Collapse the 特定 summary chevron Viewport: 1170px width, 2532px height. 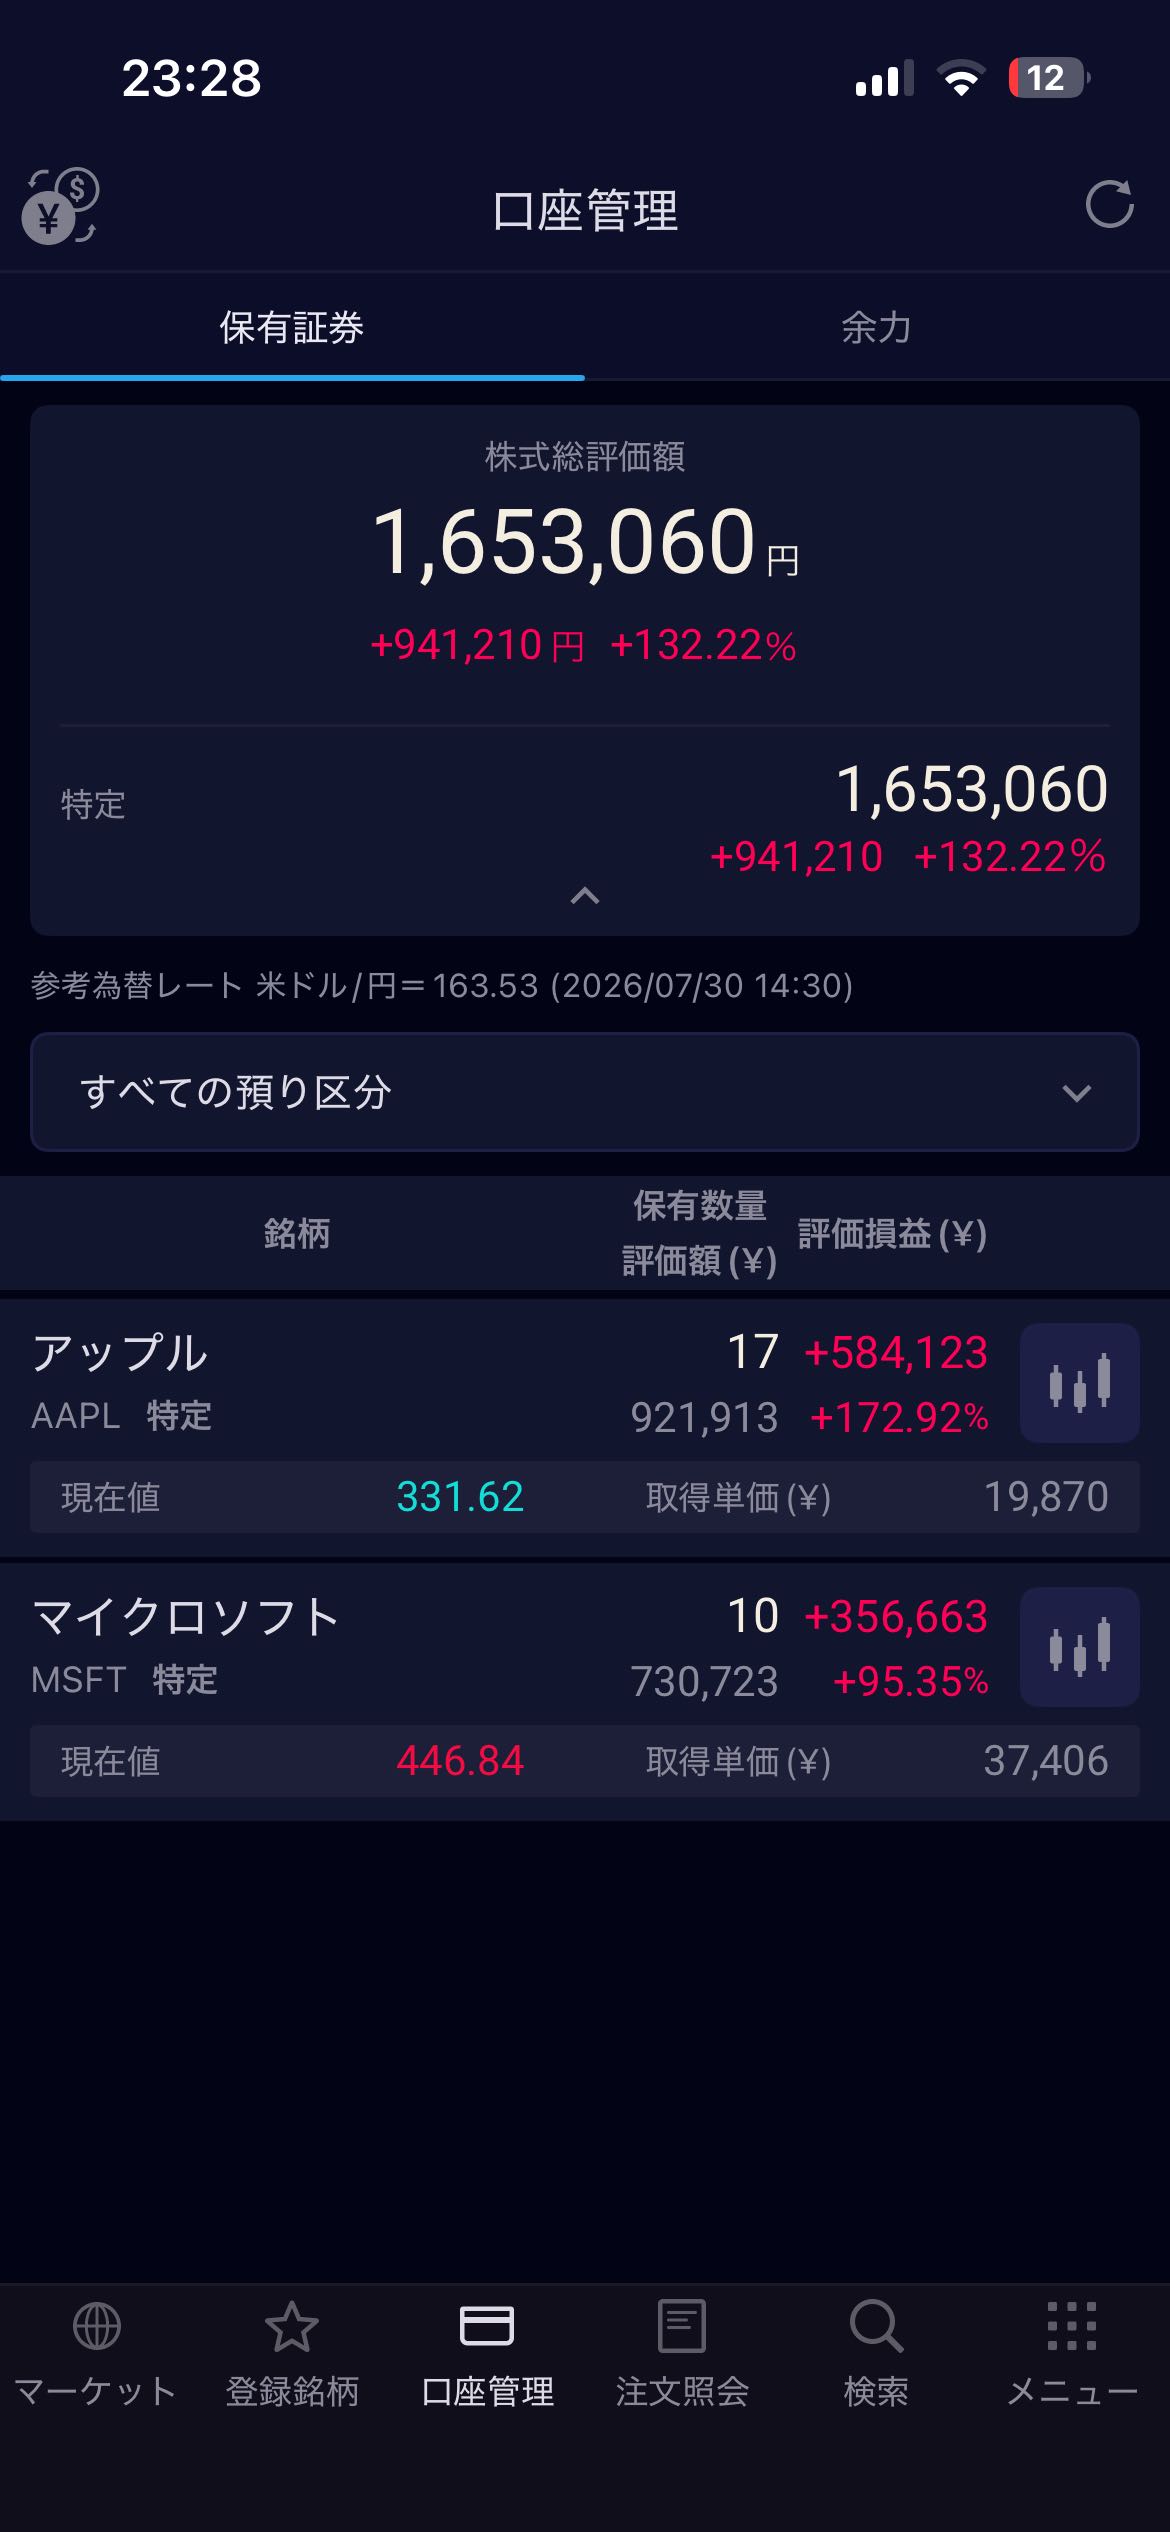tap(585, 896)
